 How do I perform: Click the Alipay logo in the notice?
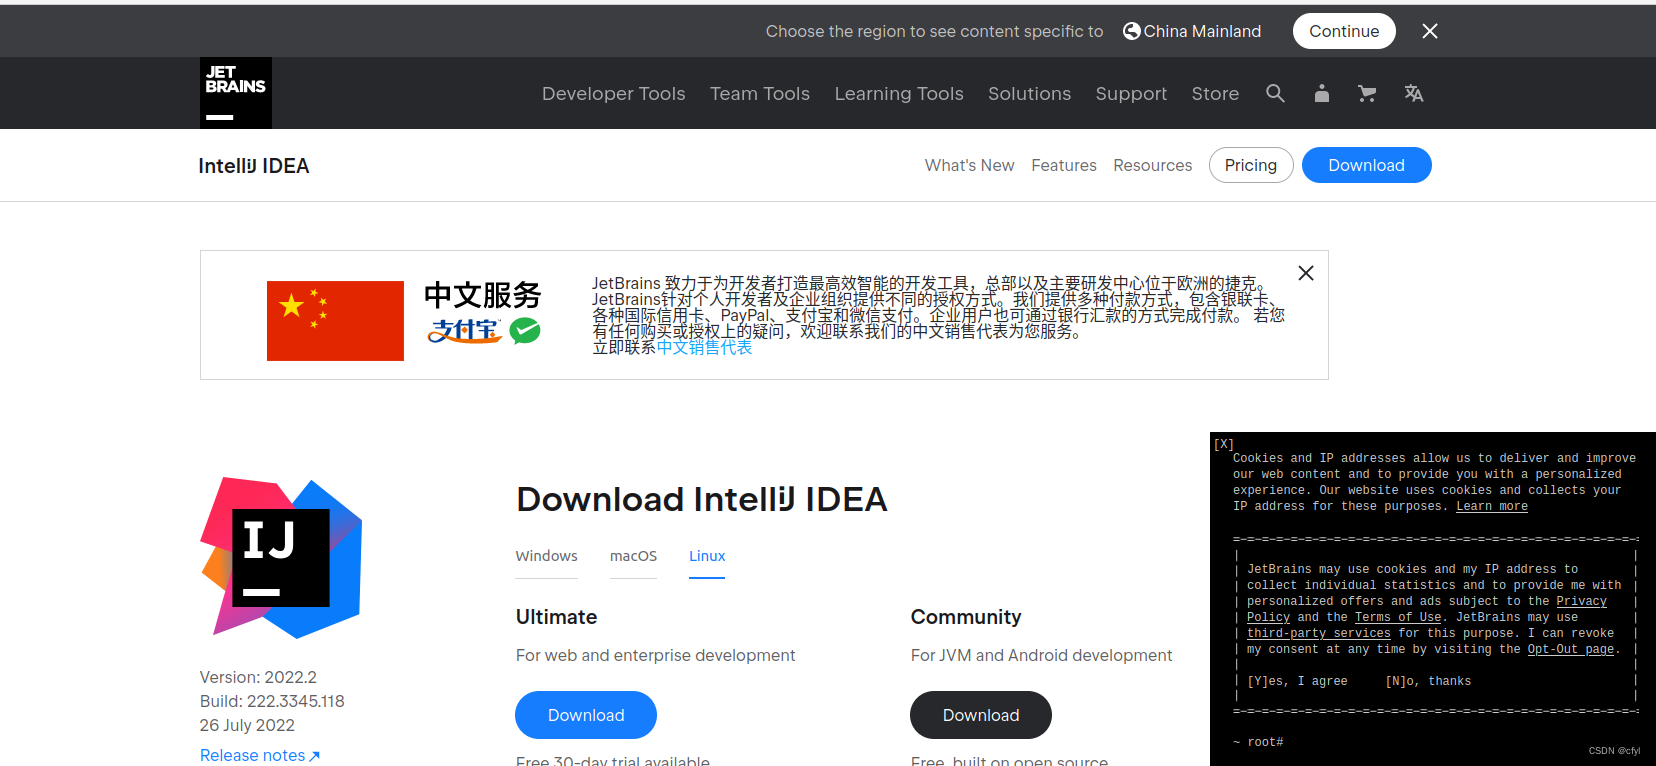[465, 330]
